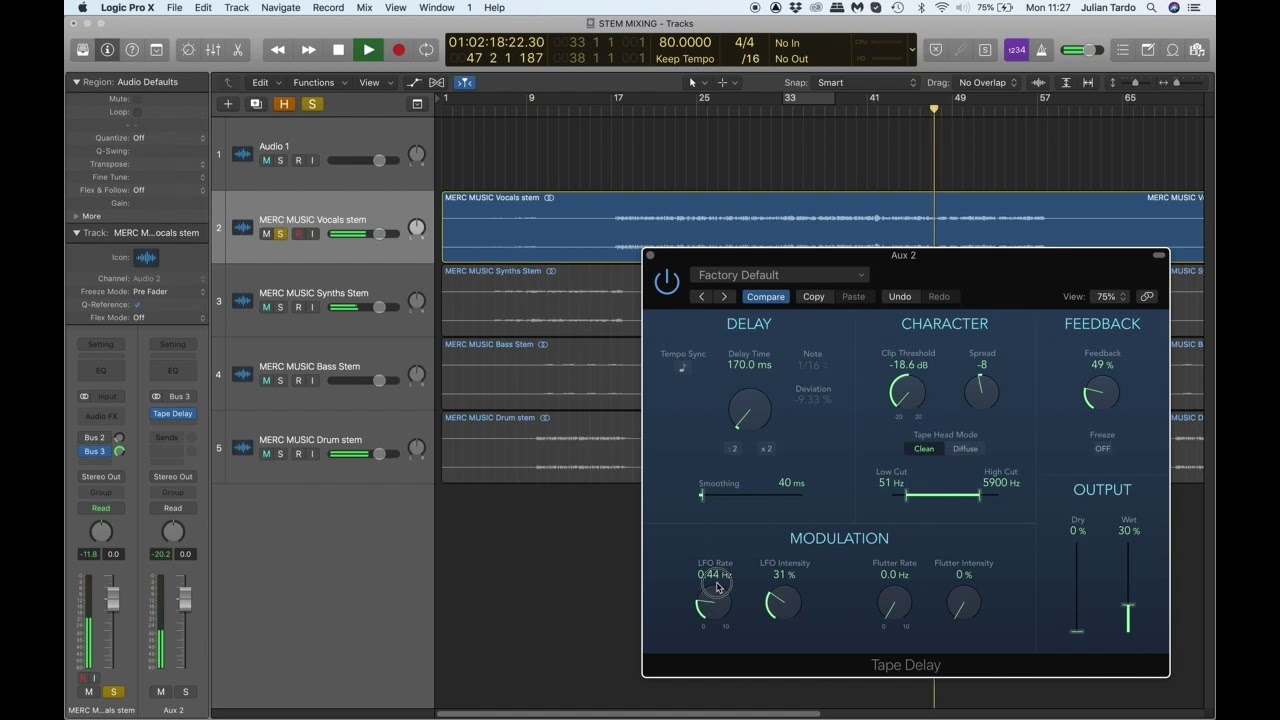The image size is (1280, 720).
Task: Expand the More disclosure triangle
Action: [x=76, y=216]
